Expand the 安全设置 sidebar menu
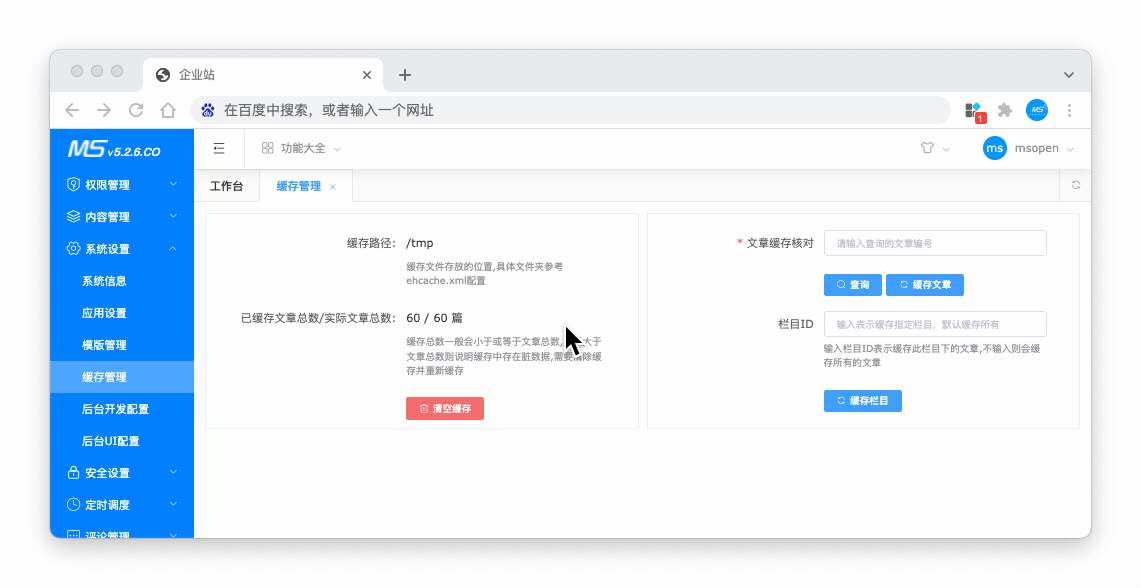Viewport: 1141px width, 588px height. coord(121,473)
